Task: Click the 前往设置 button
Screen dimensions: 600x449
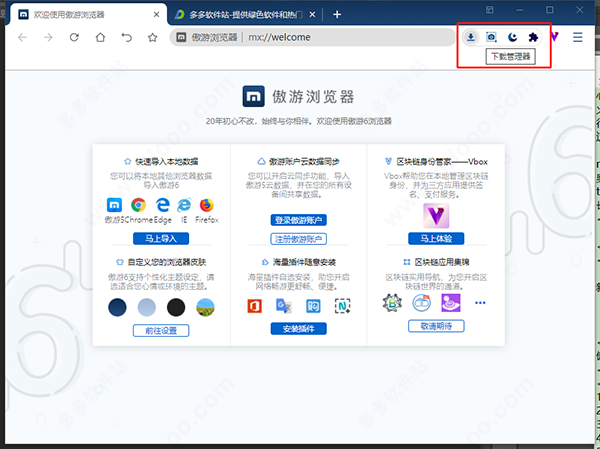Action: click(x=161, y=330)
